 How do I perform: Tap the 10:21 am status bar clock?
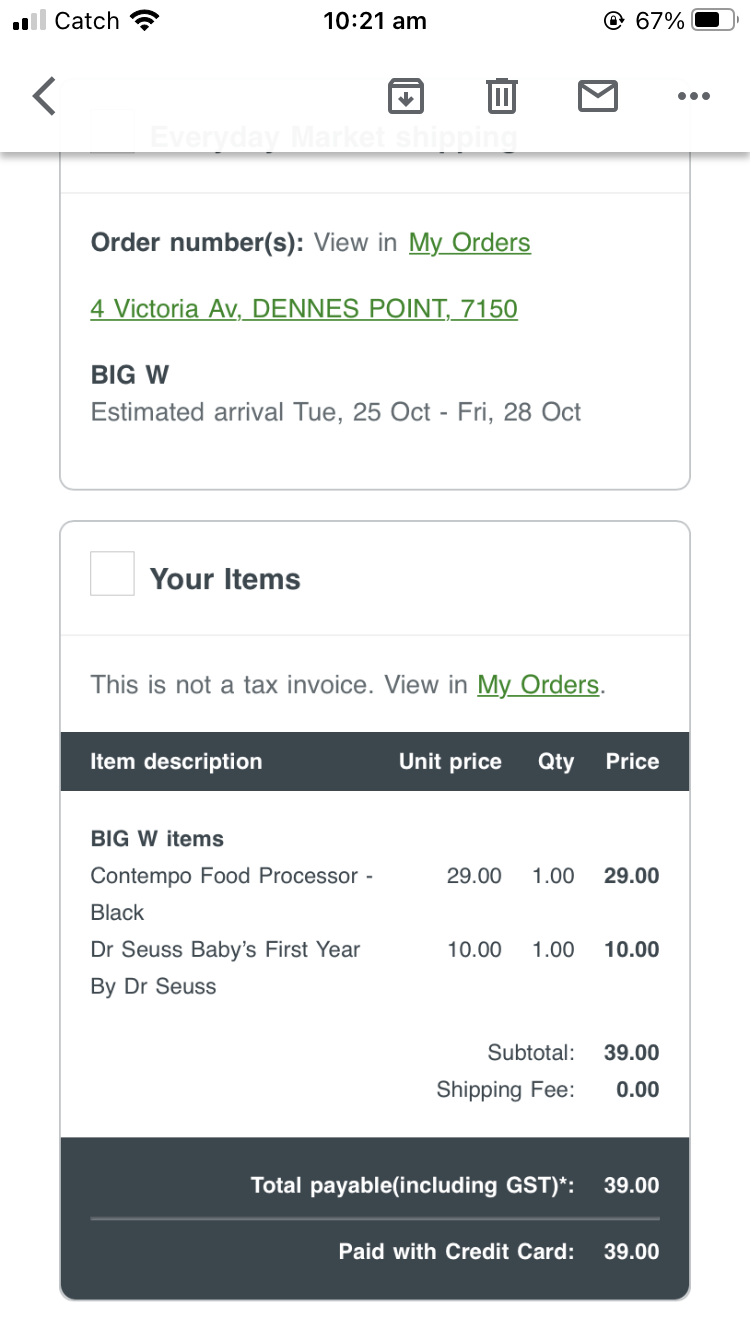(x=375, y=21)
